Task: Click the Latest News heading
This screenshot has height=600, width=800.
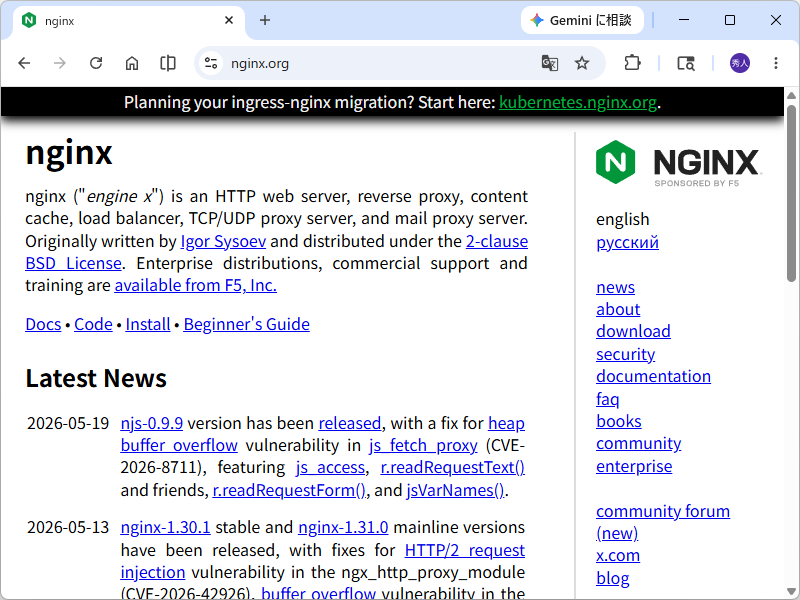Action: (x=96, y=379)
